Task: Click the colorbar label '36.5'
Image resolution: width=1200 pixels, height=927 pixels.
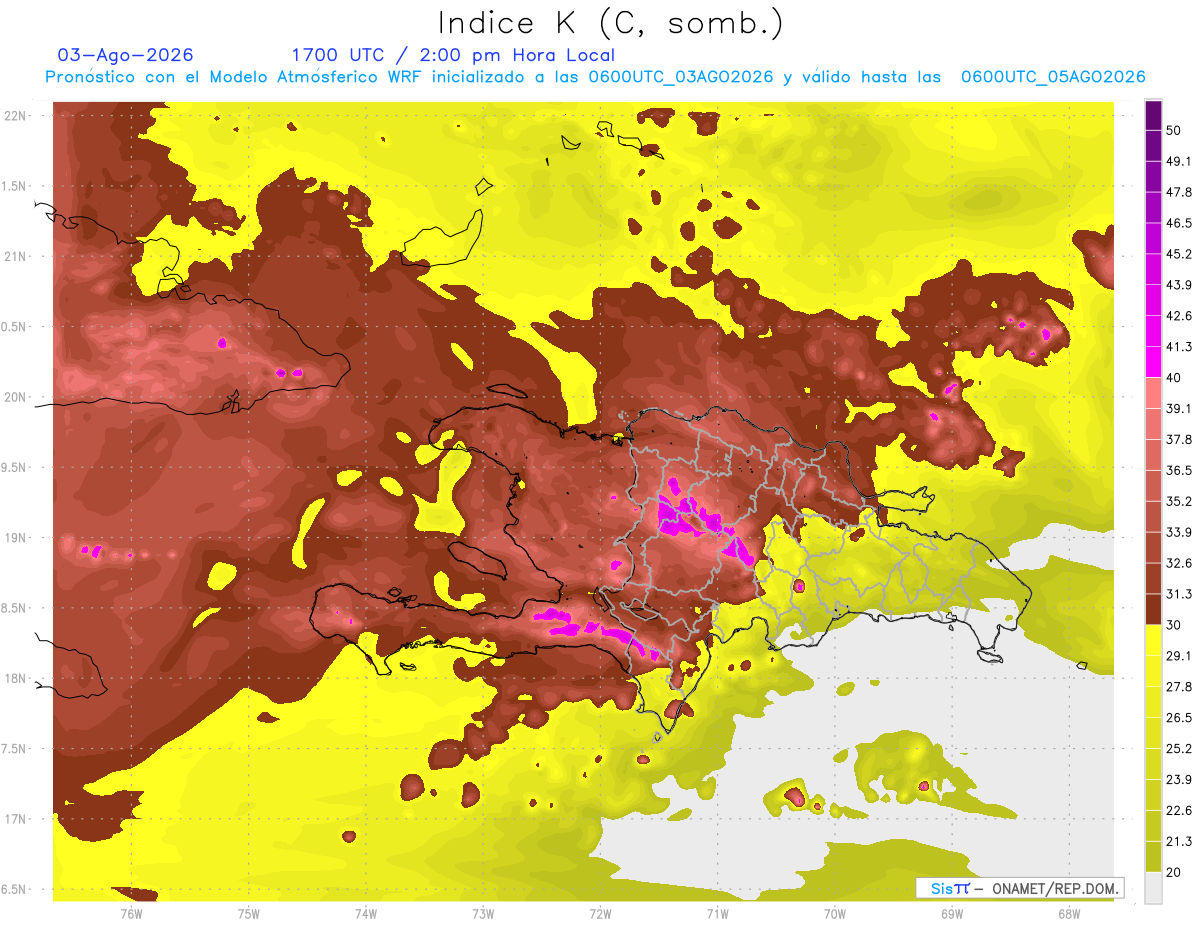Action: coord(1179,470)
